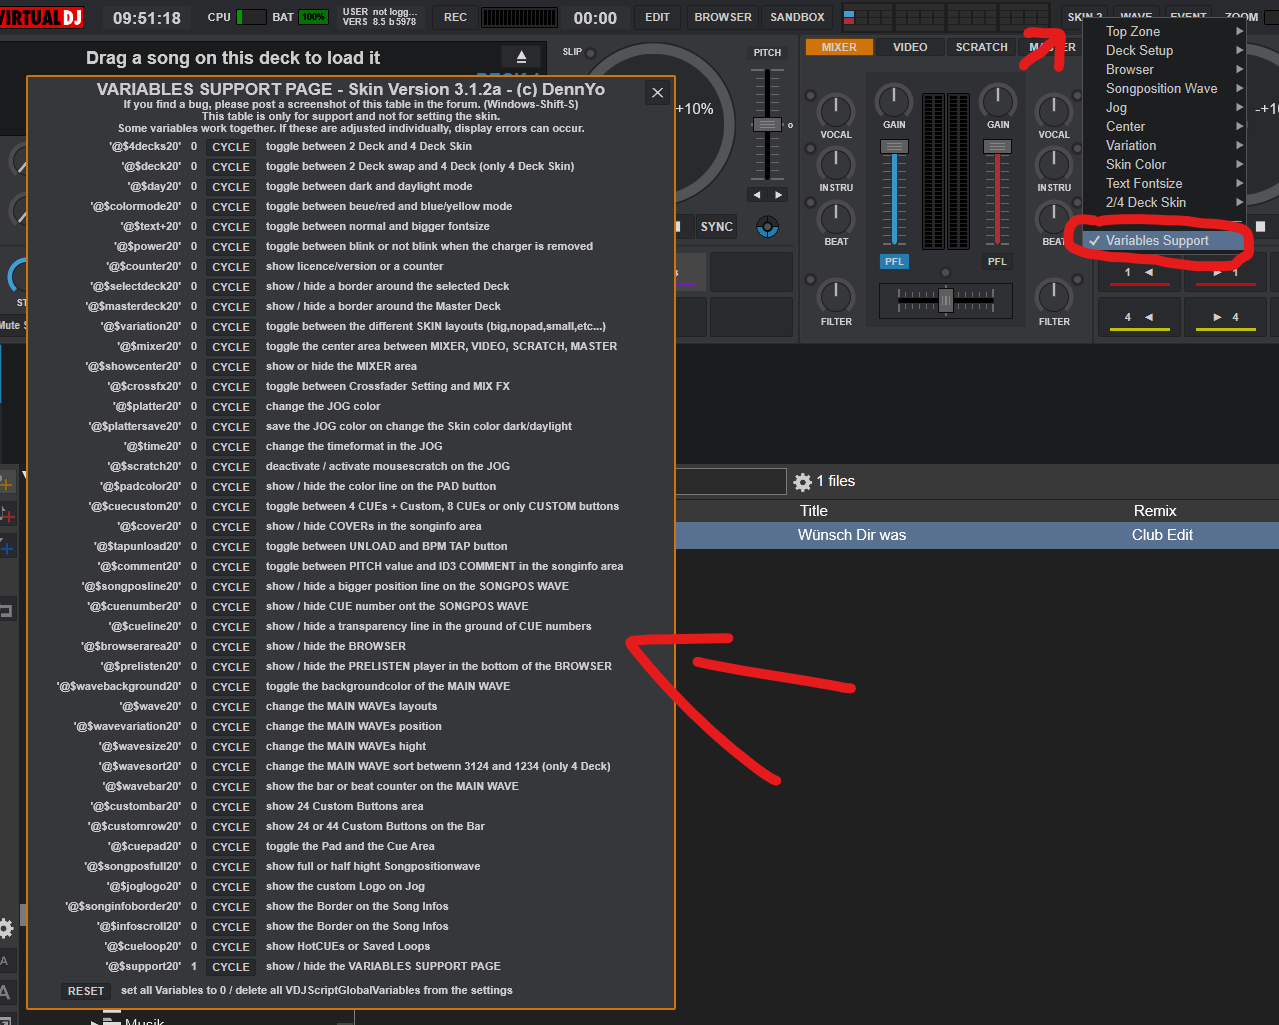This screenshot has height=1025, width=1279.
Task: Toggle the REC recording button
Action: pyautogui.click(x=455, y=18)
